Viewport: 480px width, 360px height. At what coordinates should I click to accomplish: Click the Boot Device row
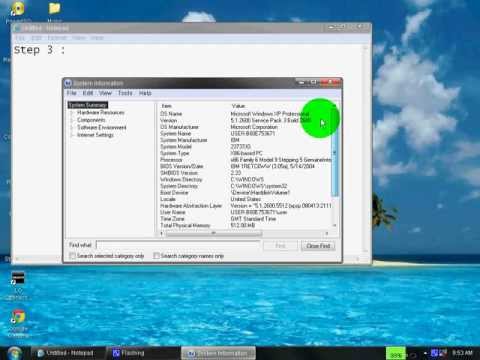[245, 193]
